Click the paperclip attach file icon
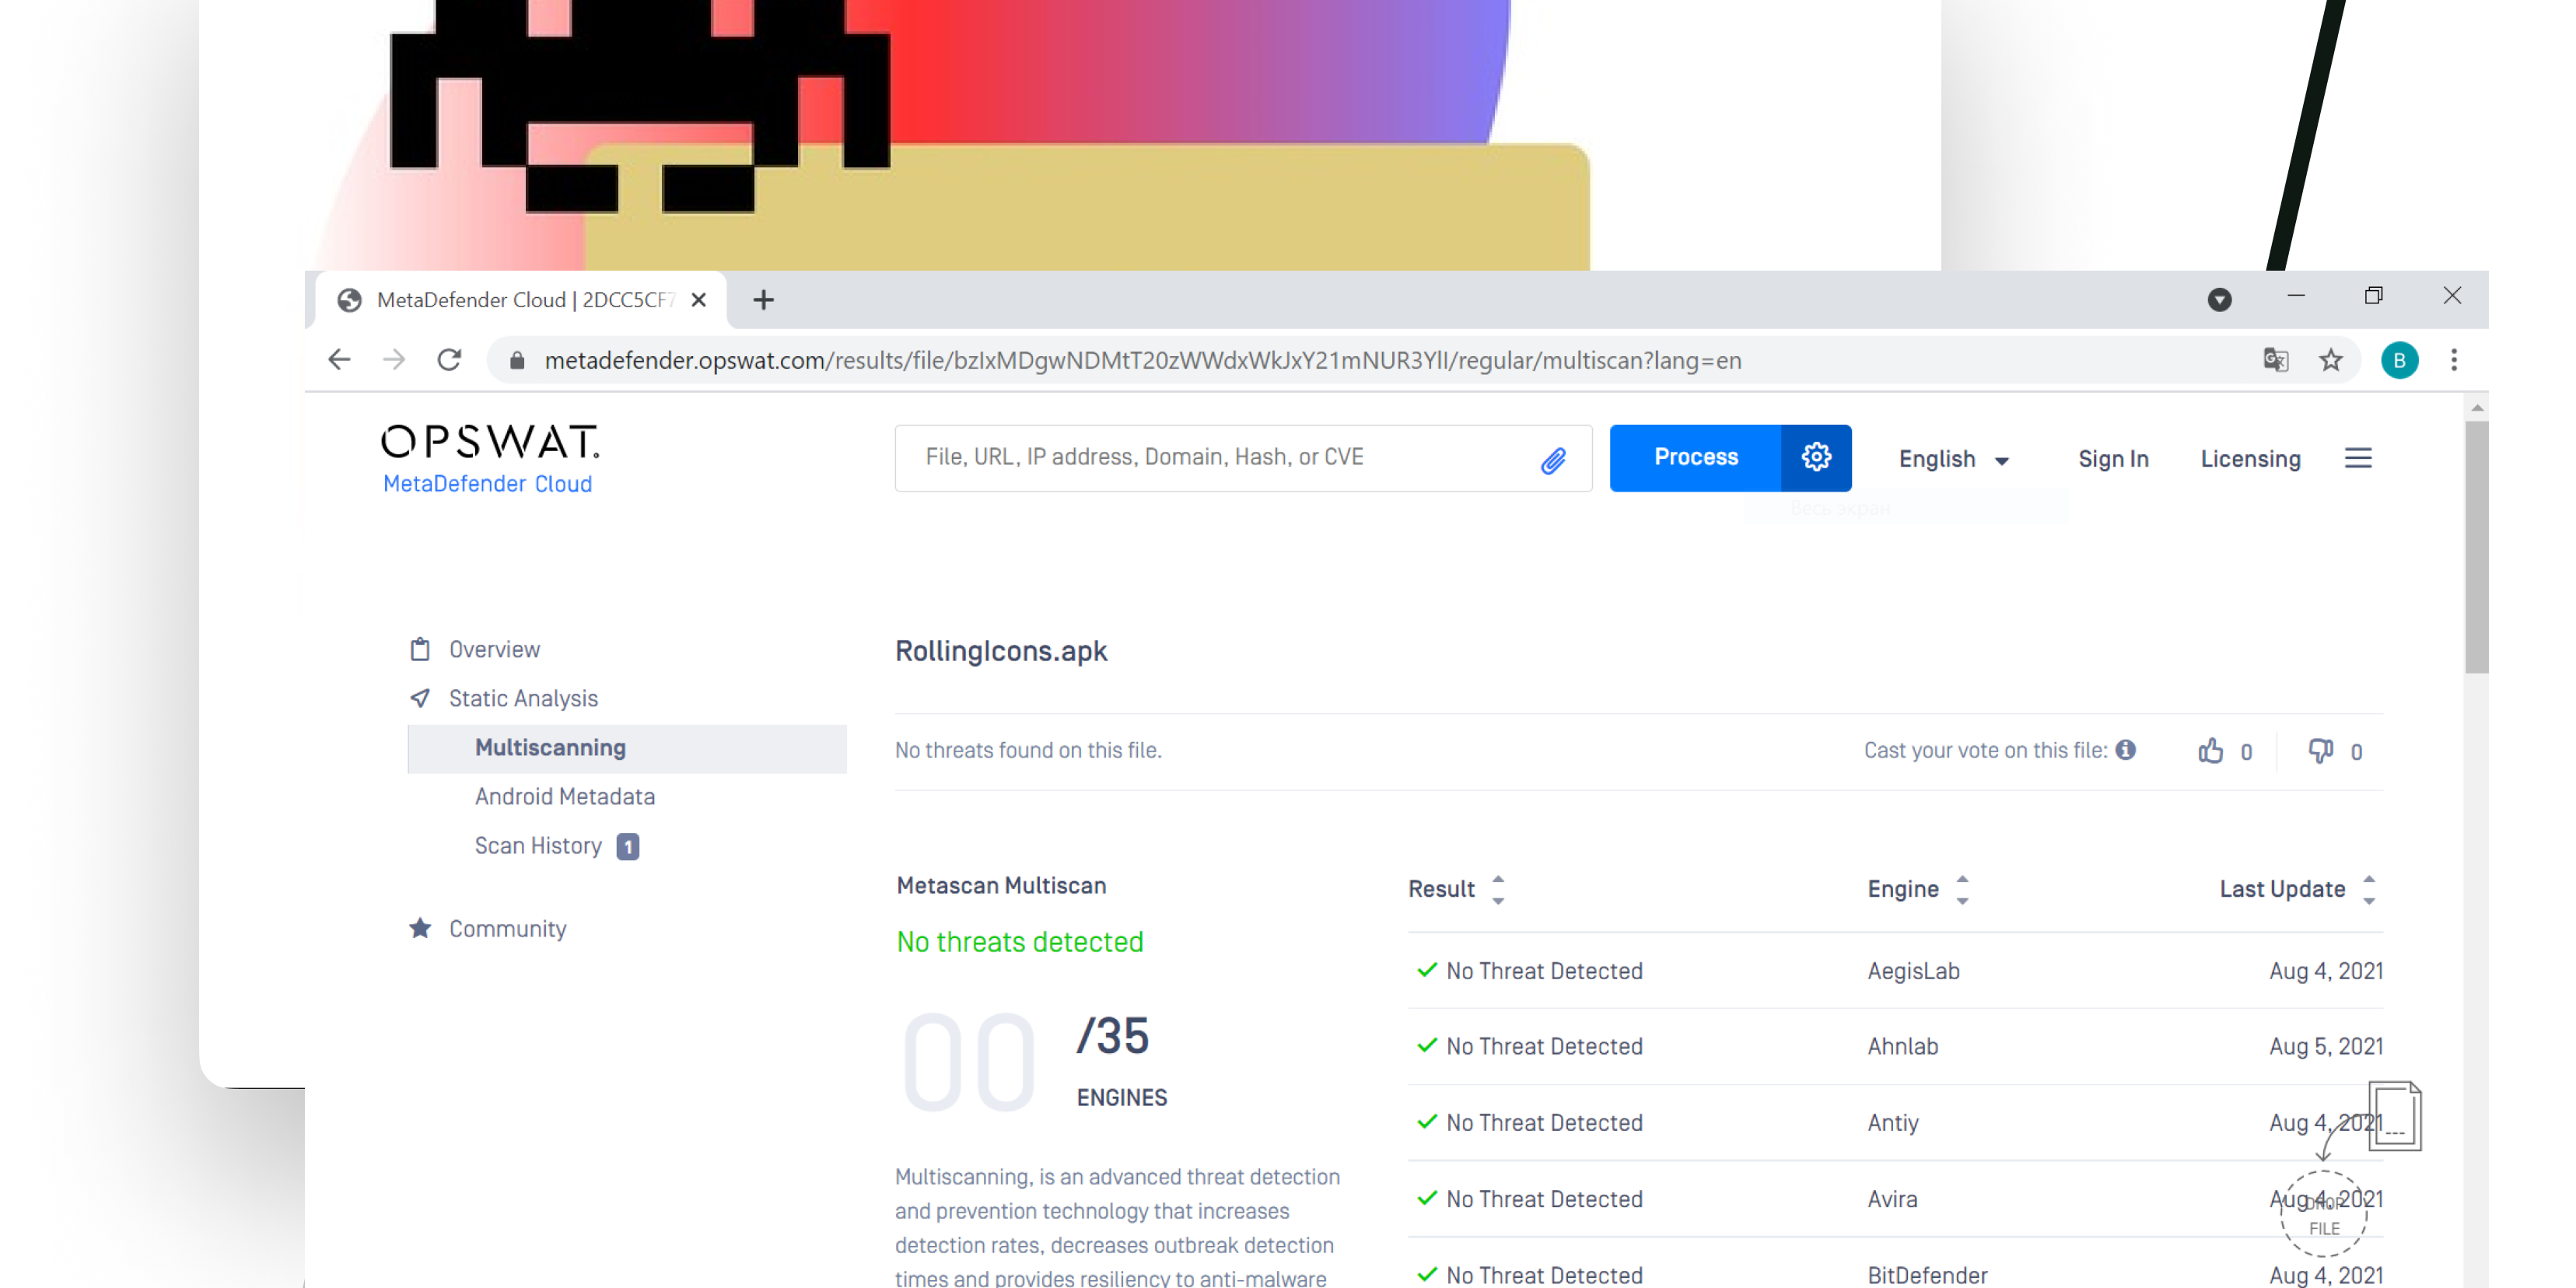Image resolution: width=2576 pixels, height=1288 pixels. pos(1552,459)
